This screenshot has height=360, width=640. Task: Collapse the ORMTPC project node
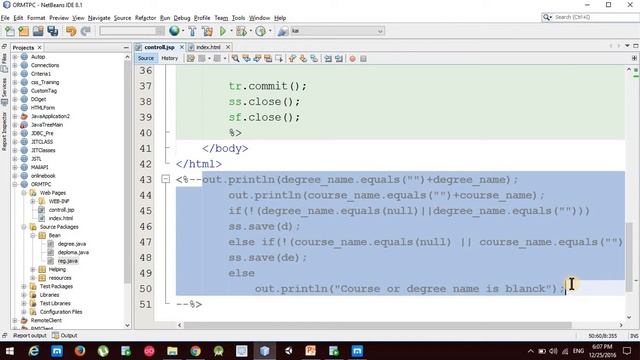[15, 184]
